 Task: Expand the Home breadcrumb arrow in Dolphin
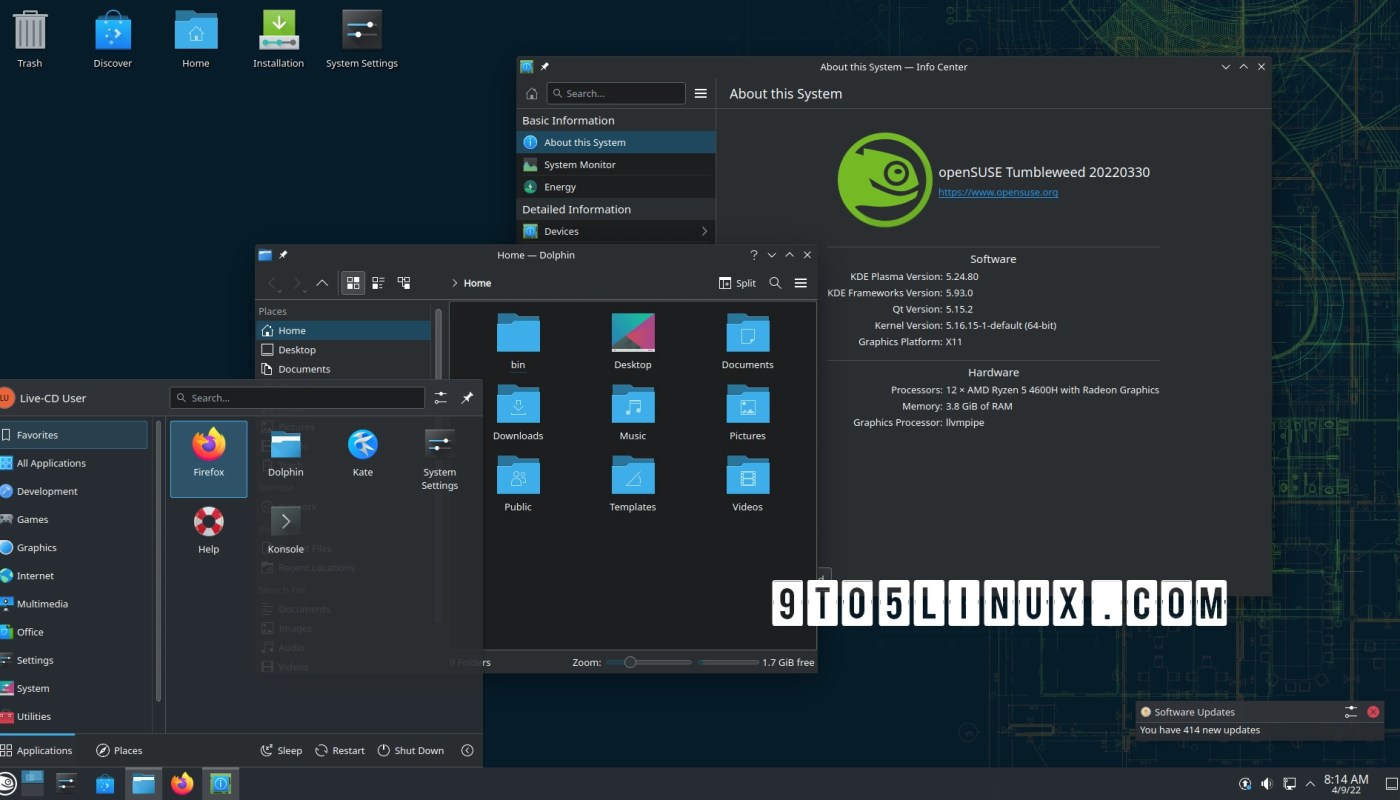(x=455, y=283)
